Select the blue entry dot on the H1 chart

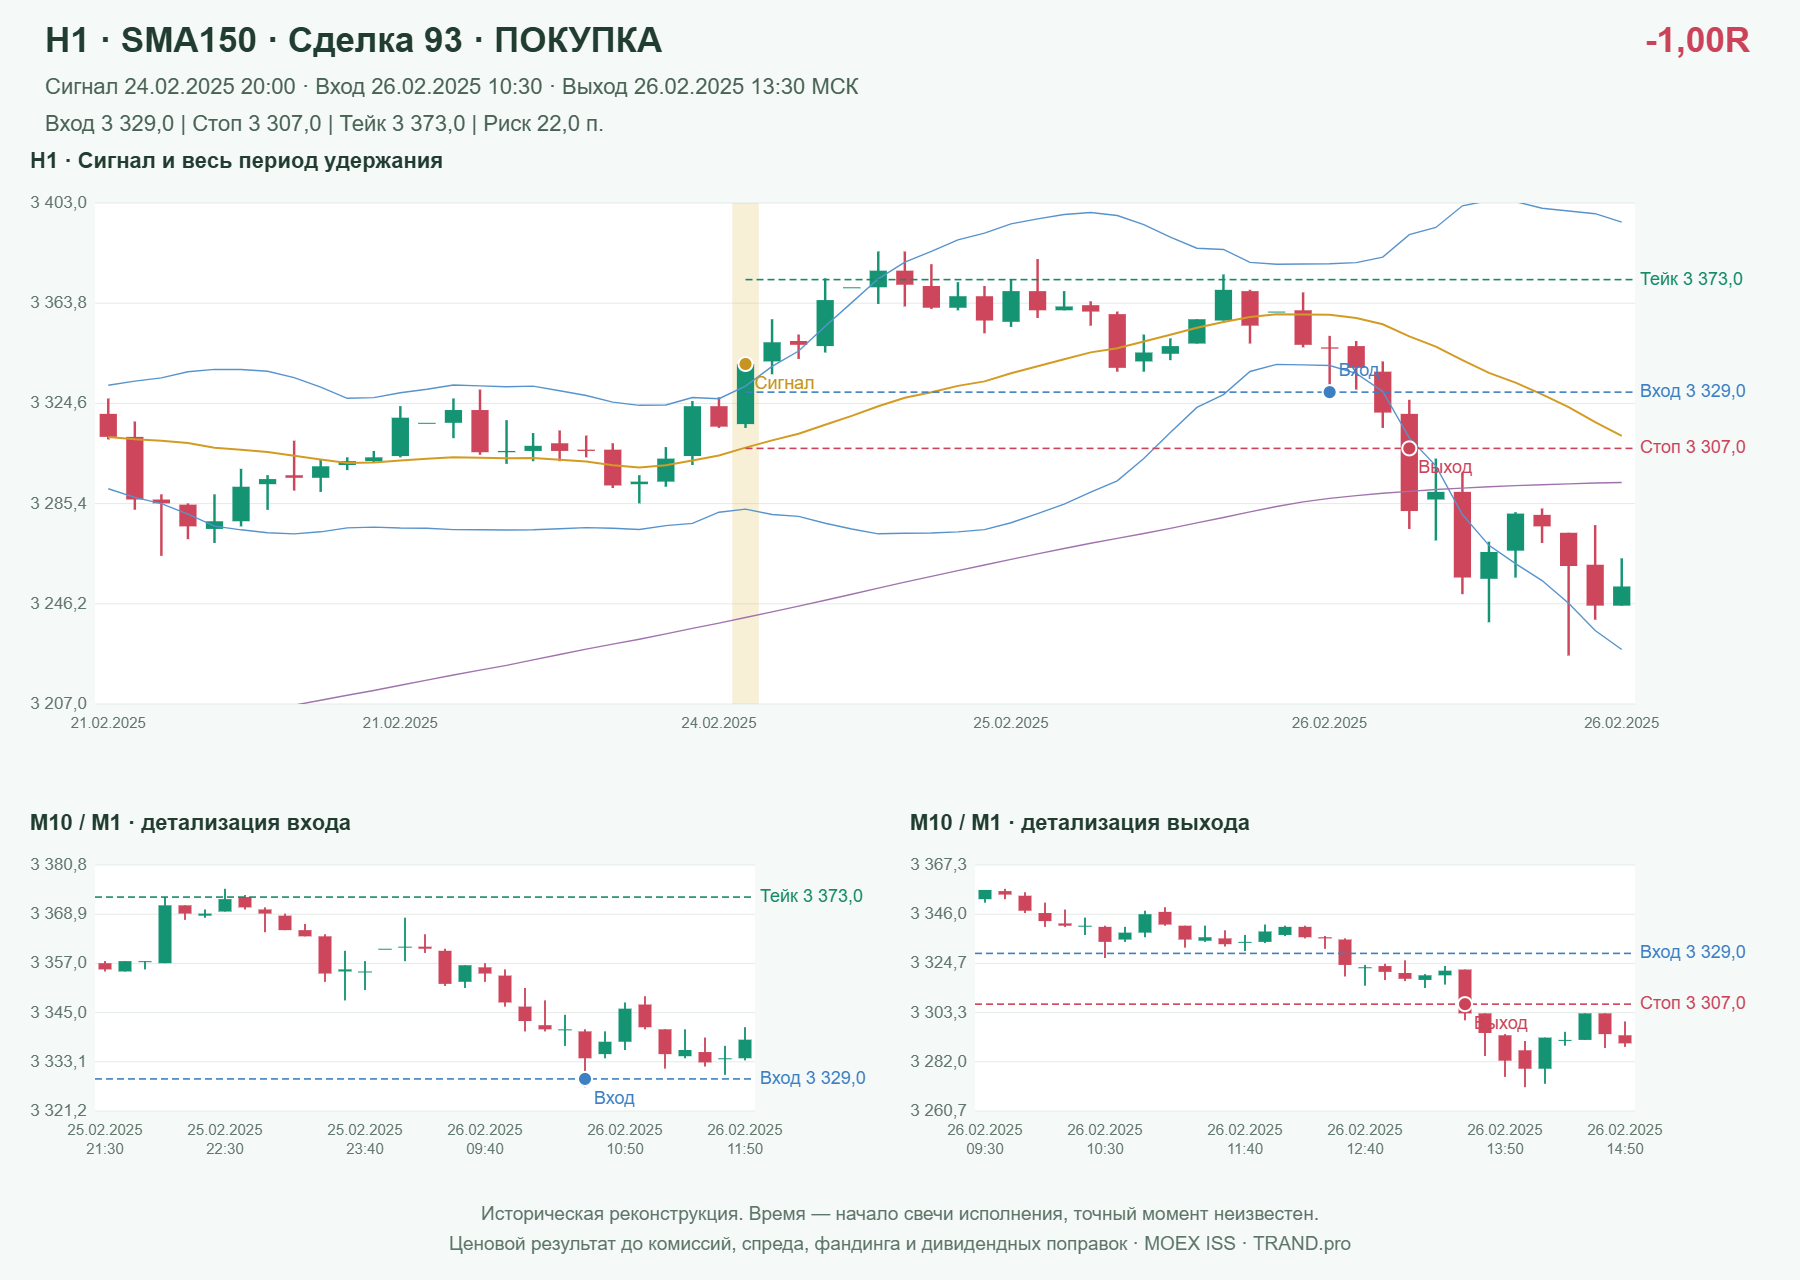(1329, 392)
